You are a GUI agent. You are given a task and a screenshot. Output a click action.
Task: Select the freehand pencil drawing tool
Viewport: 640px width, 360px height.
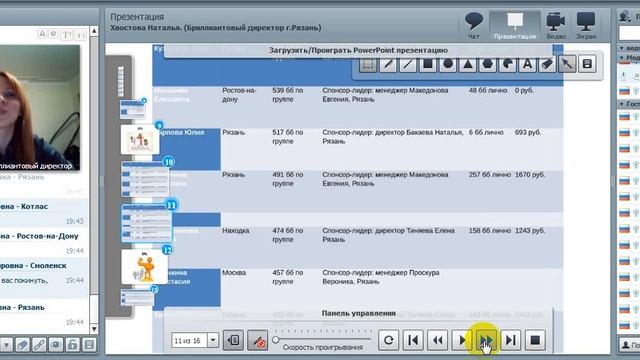[388, 64]
